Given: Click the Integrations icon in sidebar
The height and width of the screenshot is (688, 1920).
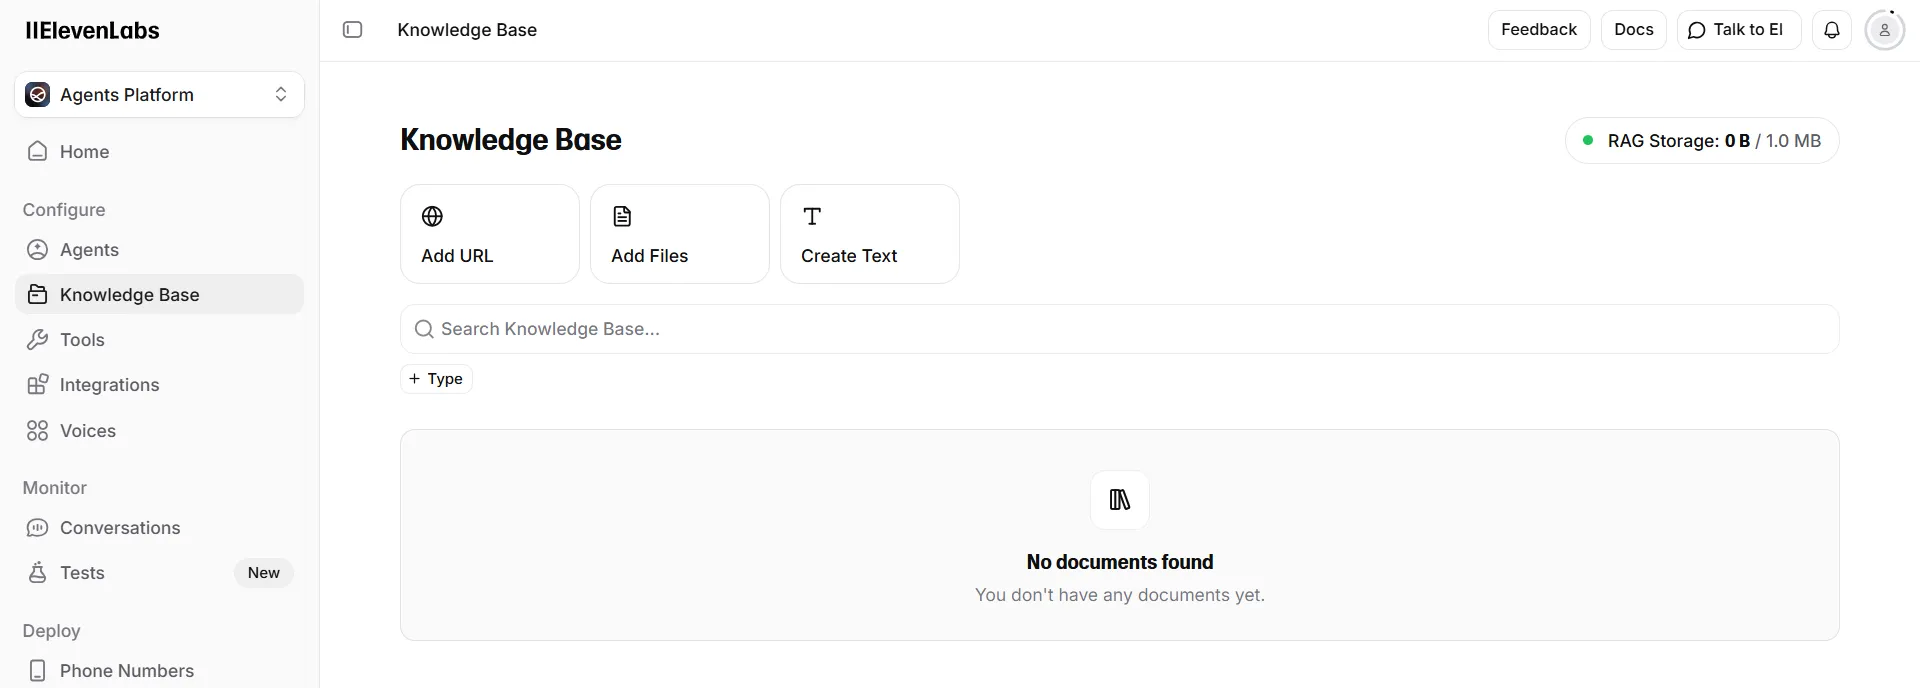Looking at the screenshot, I should click(38, 385).
